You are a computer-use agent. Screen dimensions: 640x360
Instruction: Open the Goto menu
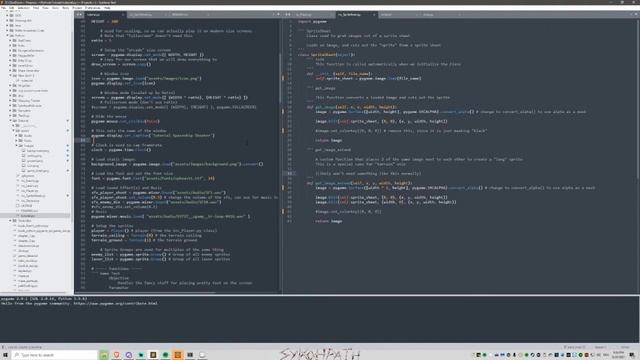[55, 8]
